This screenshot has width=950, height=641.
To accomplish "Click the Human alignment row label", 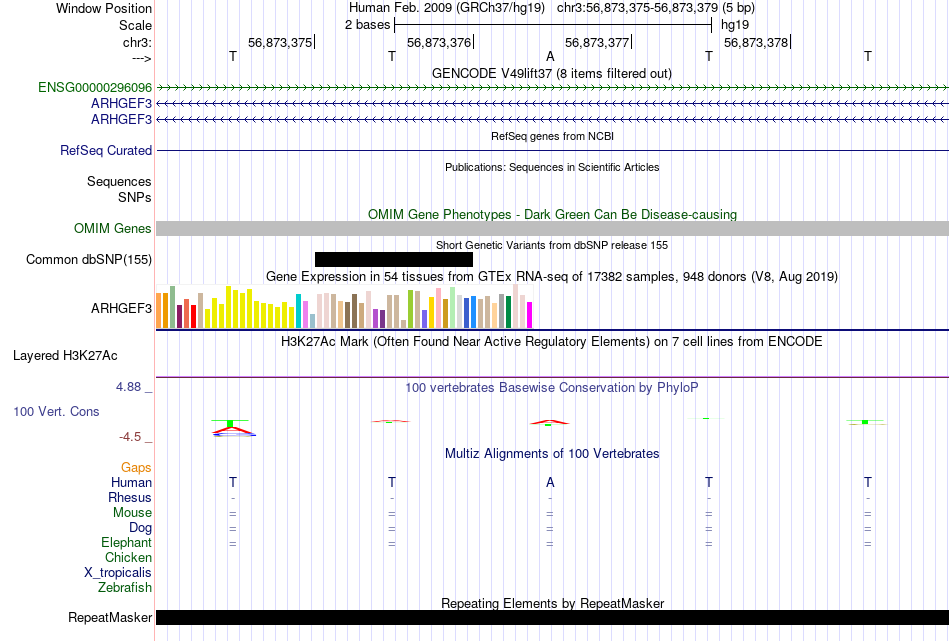I will point(131,482).
